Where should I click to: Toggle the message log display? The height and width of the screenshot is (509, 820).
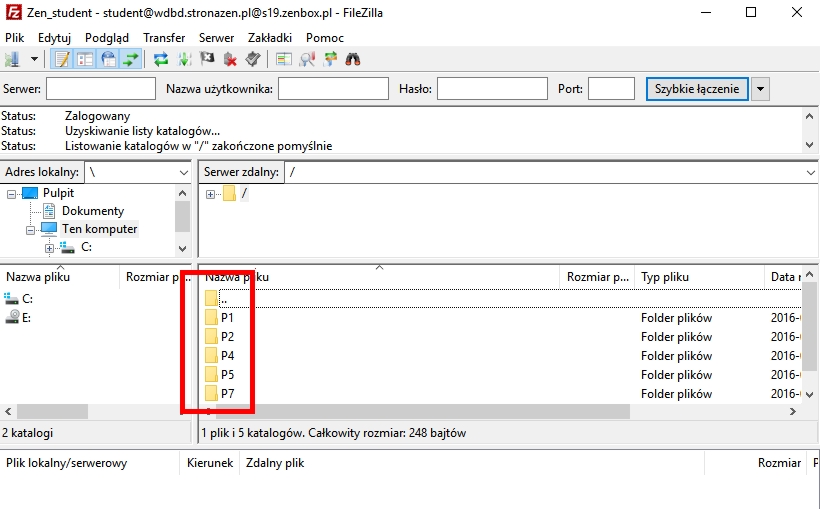(62, 59)
